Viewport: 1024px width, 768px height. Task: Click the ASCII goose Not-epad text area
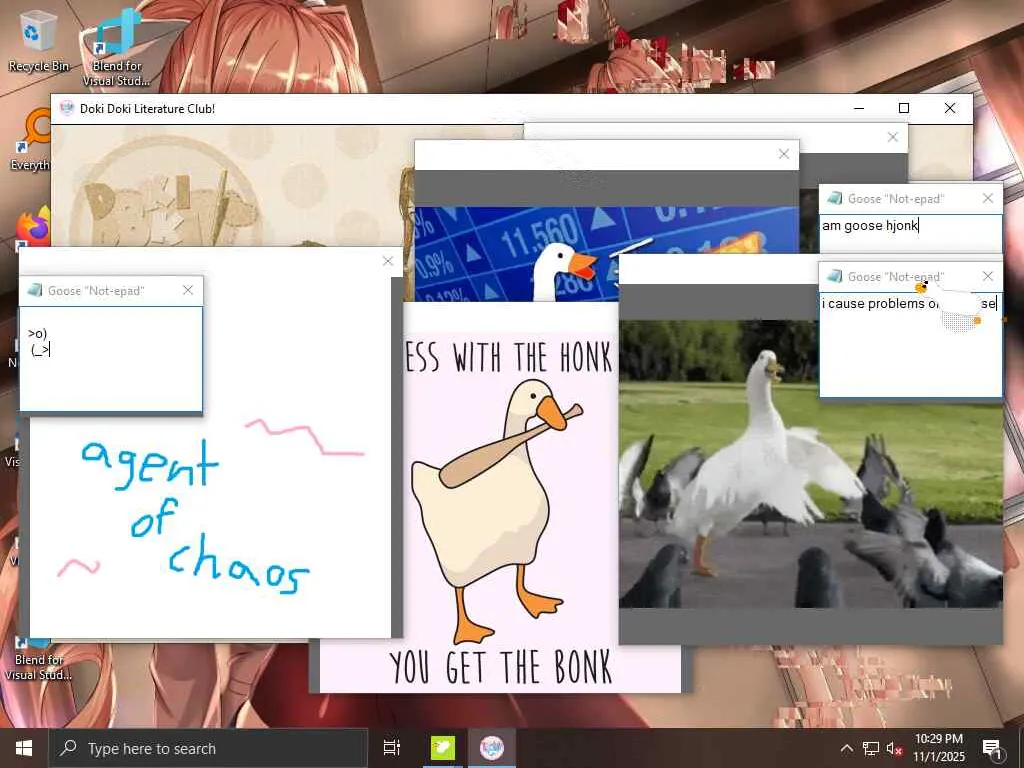point(111,359)
